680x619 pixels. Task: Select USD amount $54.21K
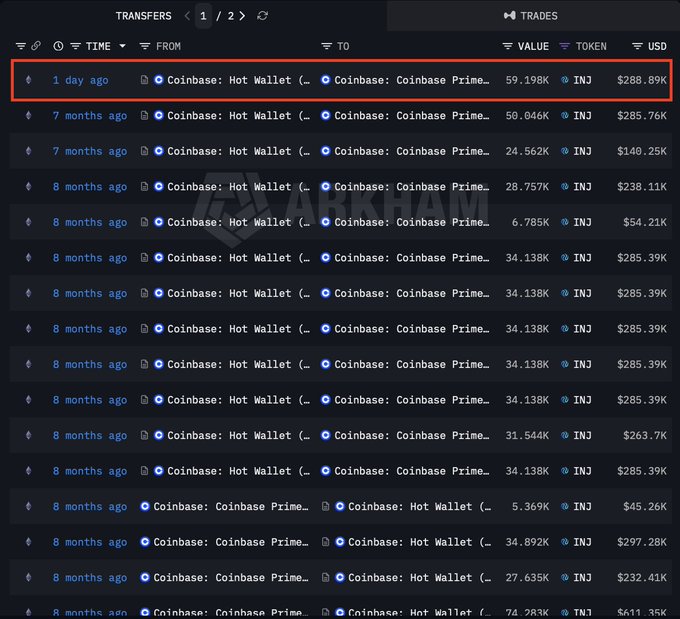click(x=645, y=223)
